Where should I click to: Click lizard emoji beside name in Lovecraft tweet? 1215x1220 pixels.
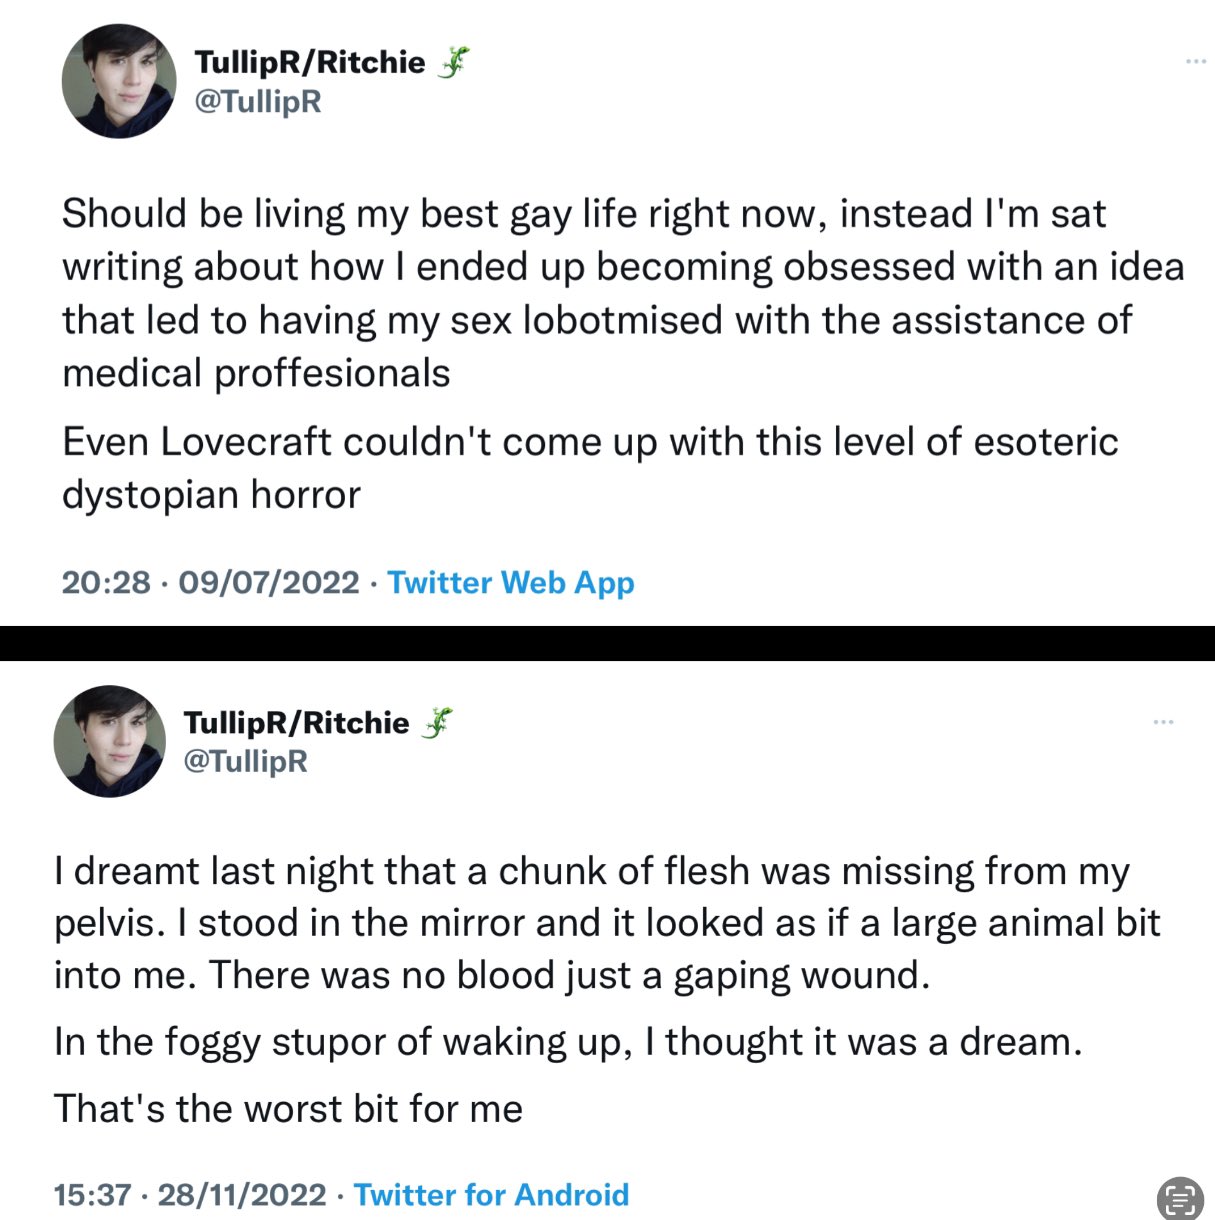click(453, 62)
